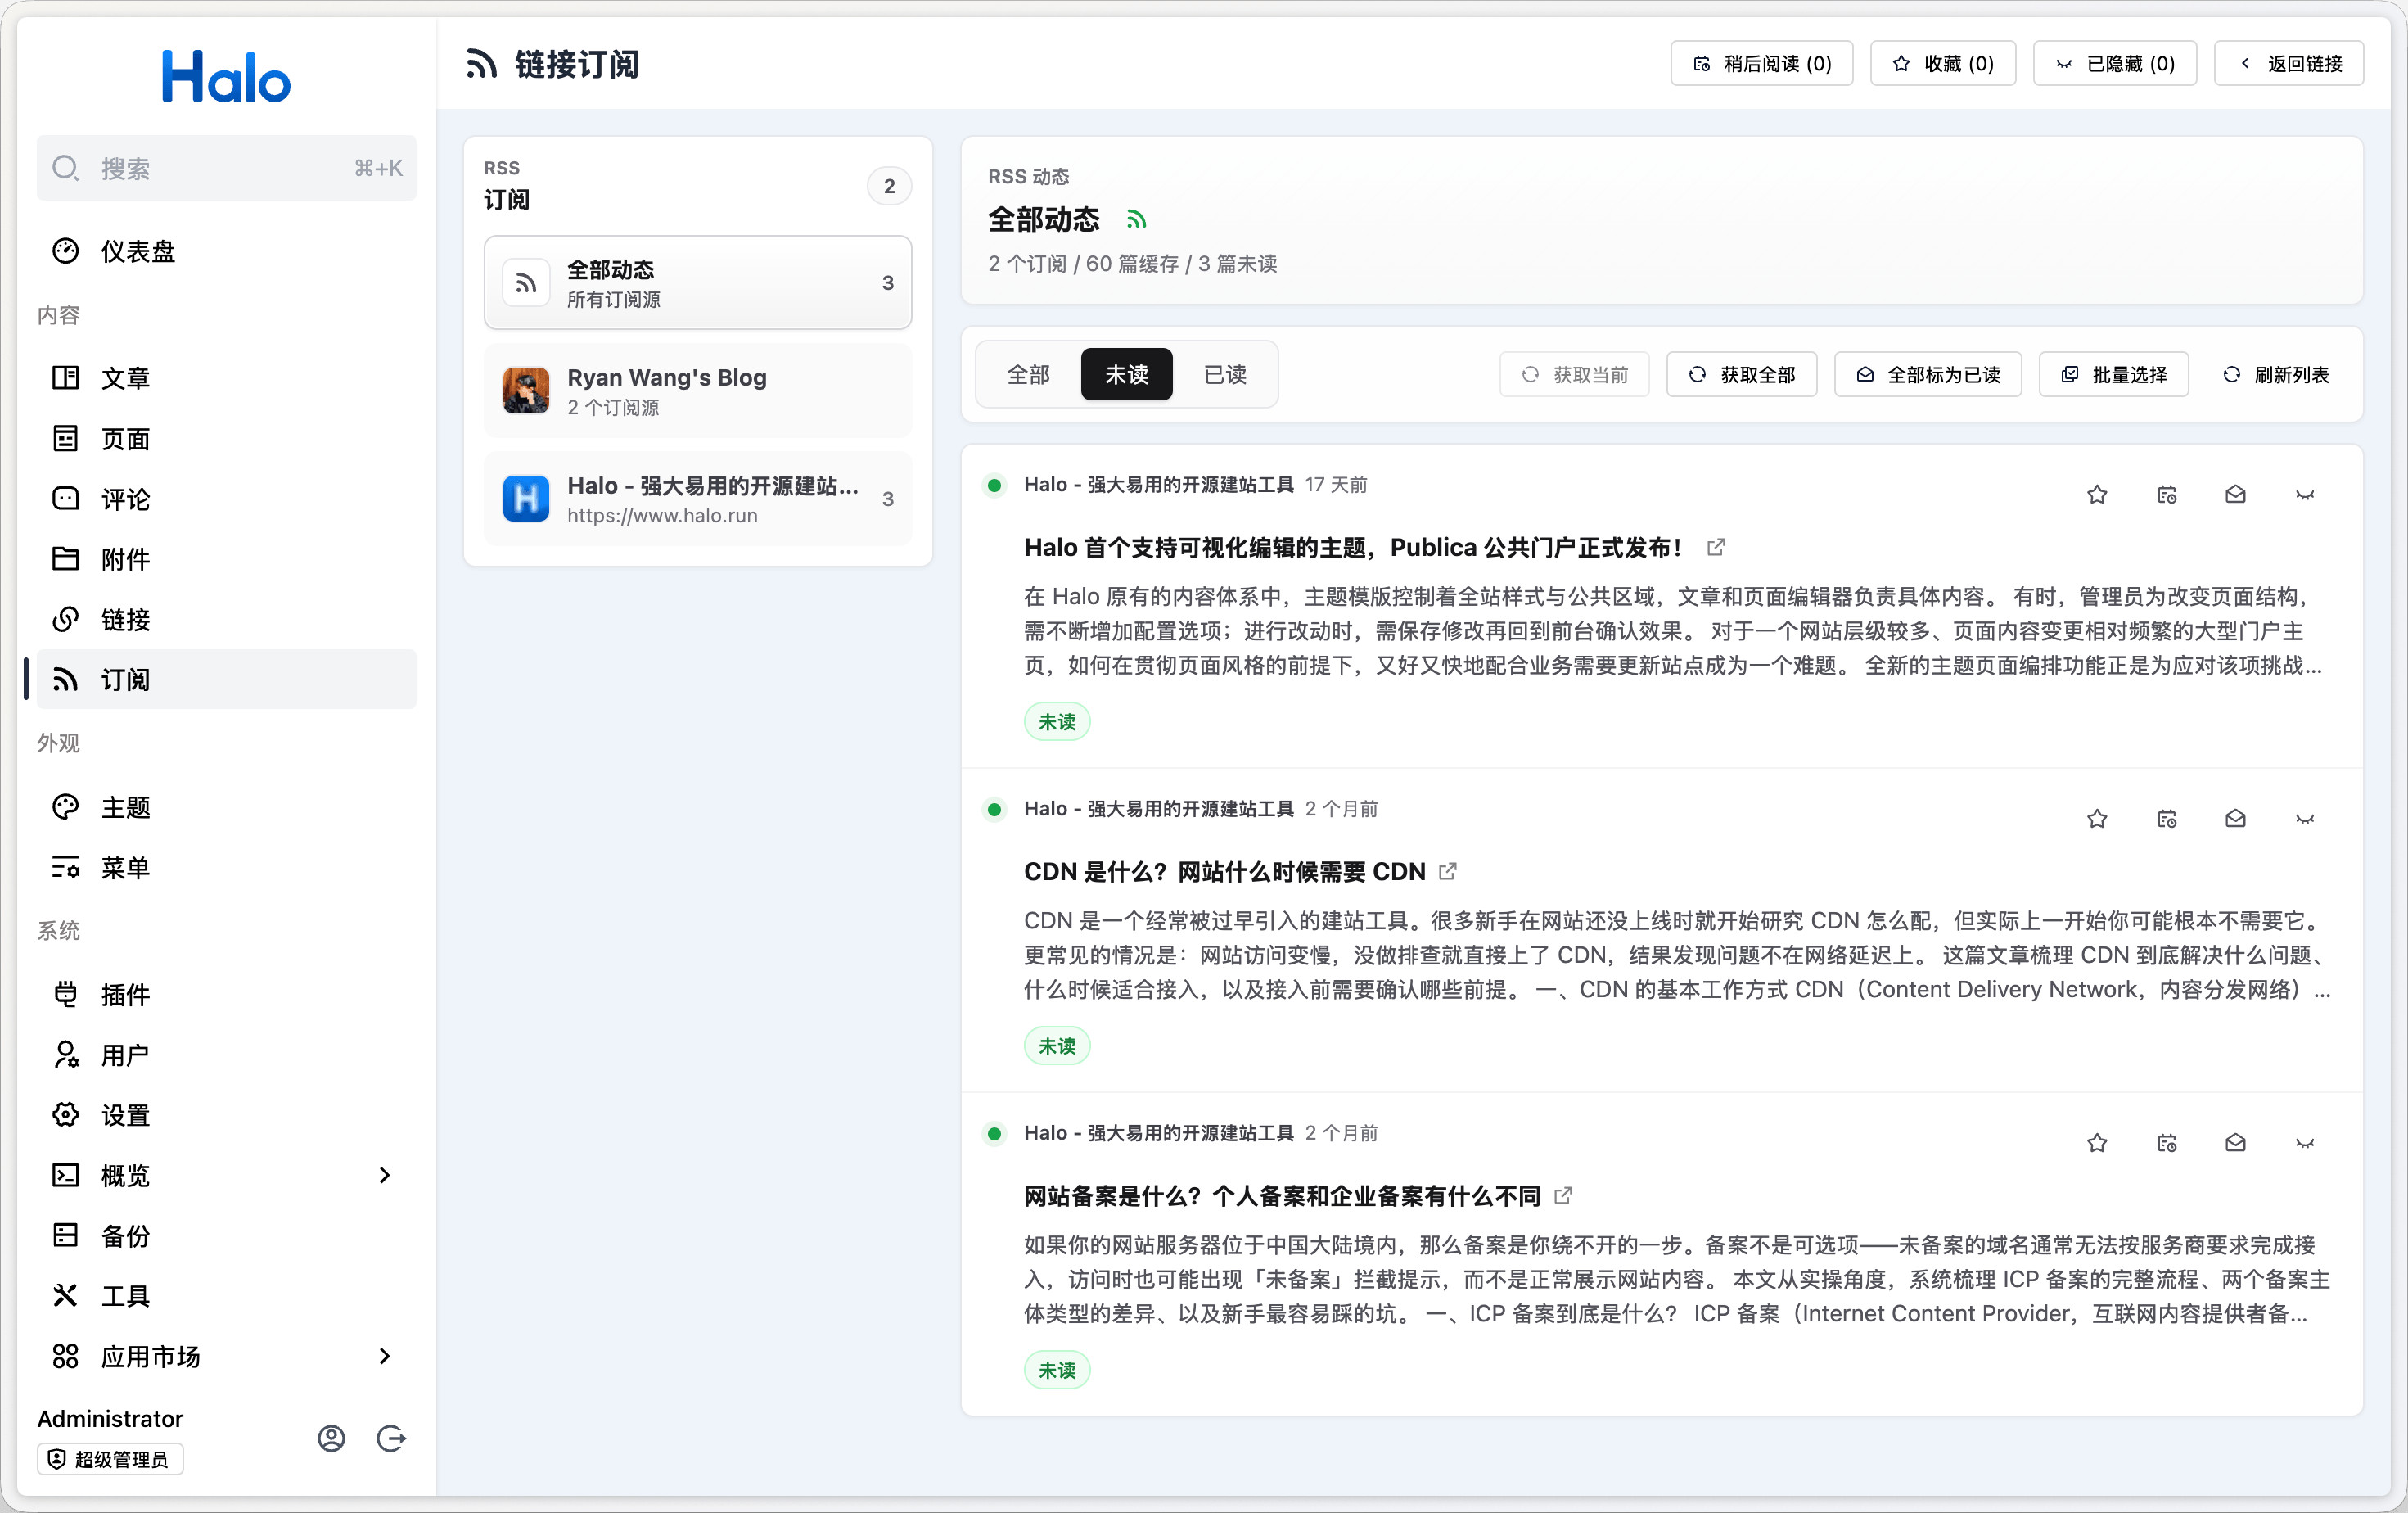Image resolution: width=2408 pixels, height=1513 pixels.
Task: Open 工具 tools in the sidebar
Action: coord(226,1296)
